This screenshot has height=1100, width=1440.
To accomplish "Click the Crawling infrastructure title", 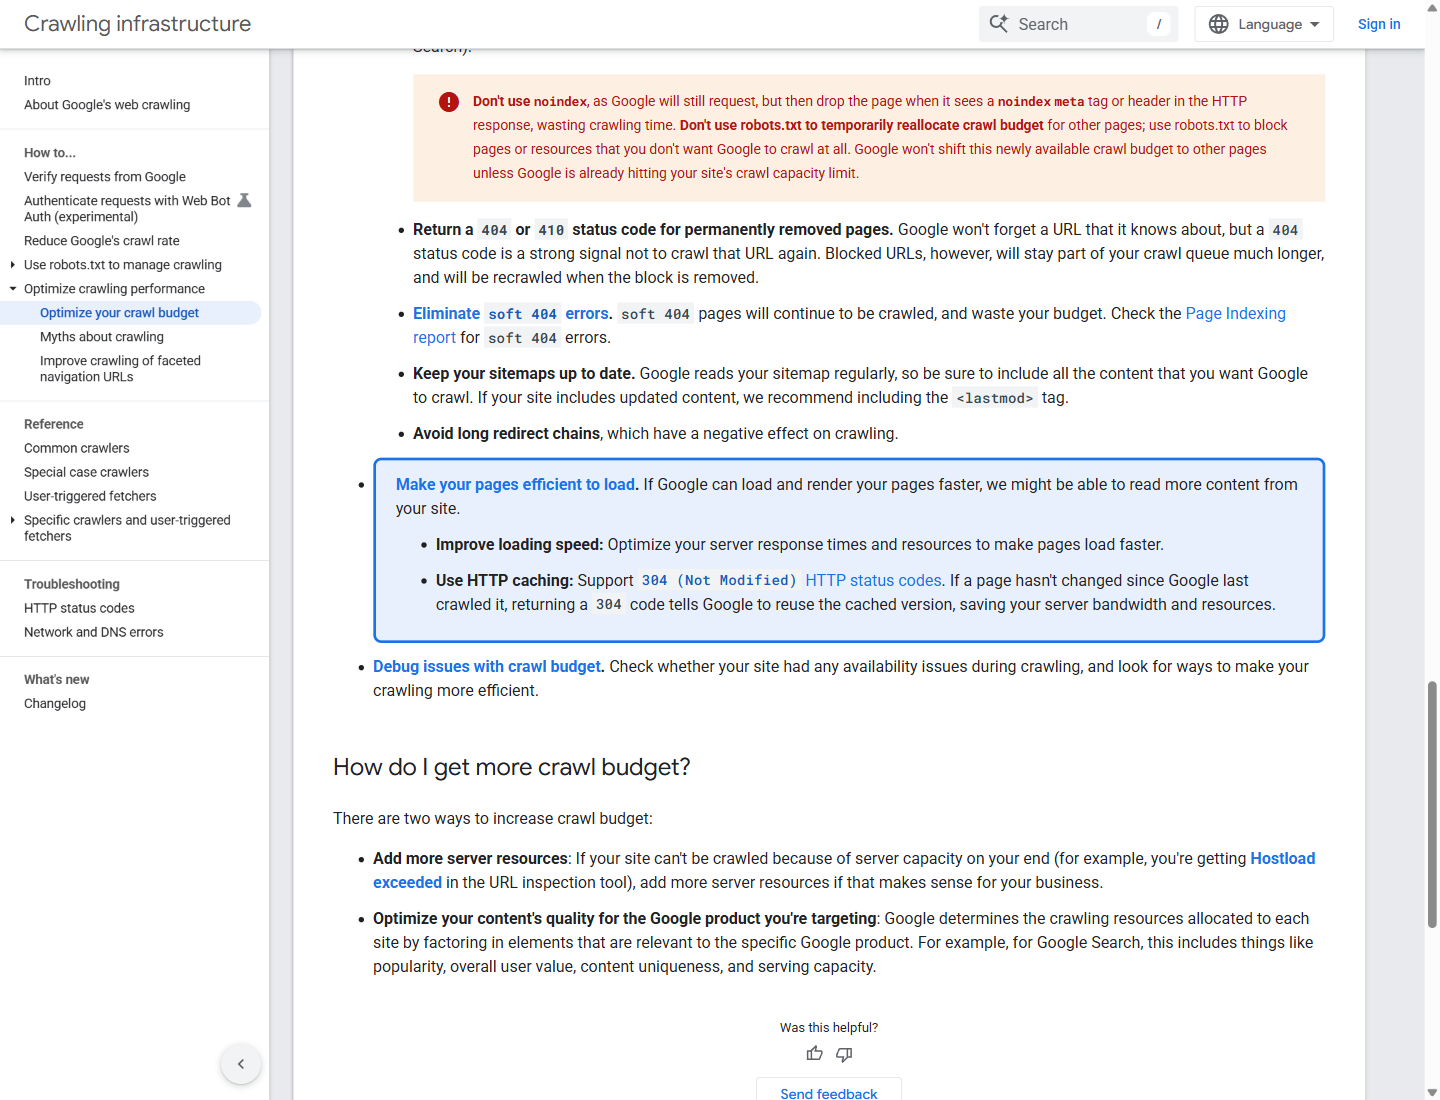I will 138,24.
